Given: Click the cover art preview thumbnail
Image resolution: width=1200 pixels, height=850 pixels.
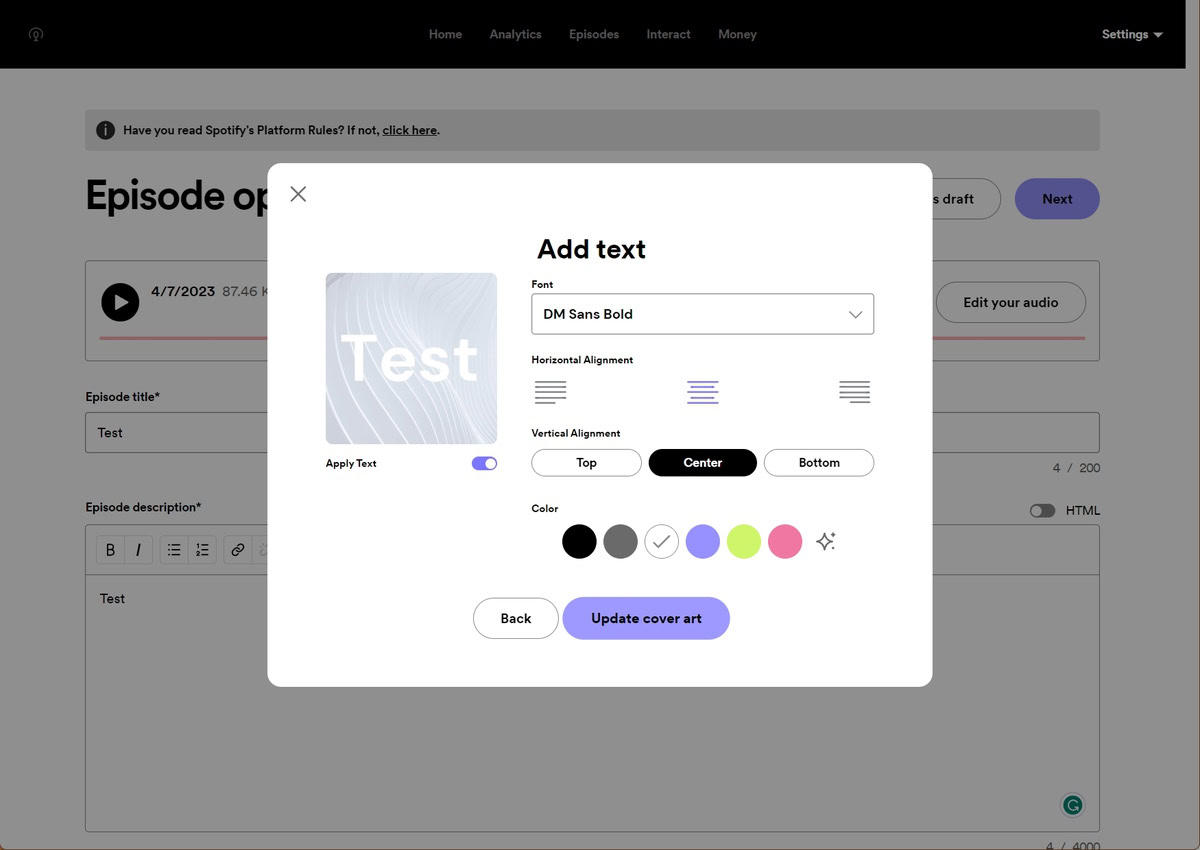Looking at the screenshot, I should [x=411, y=358].
